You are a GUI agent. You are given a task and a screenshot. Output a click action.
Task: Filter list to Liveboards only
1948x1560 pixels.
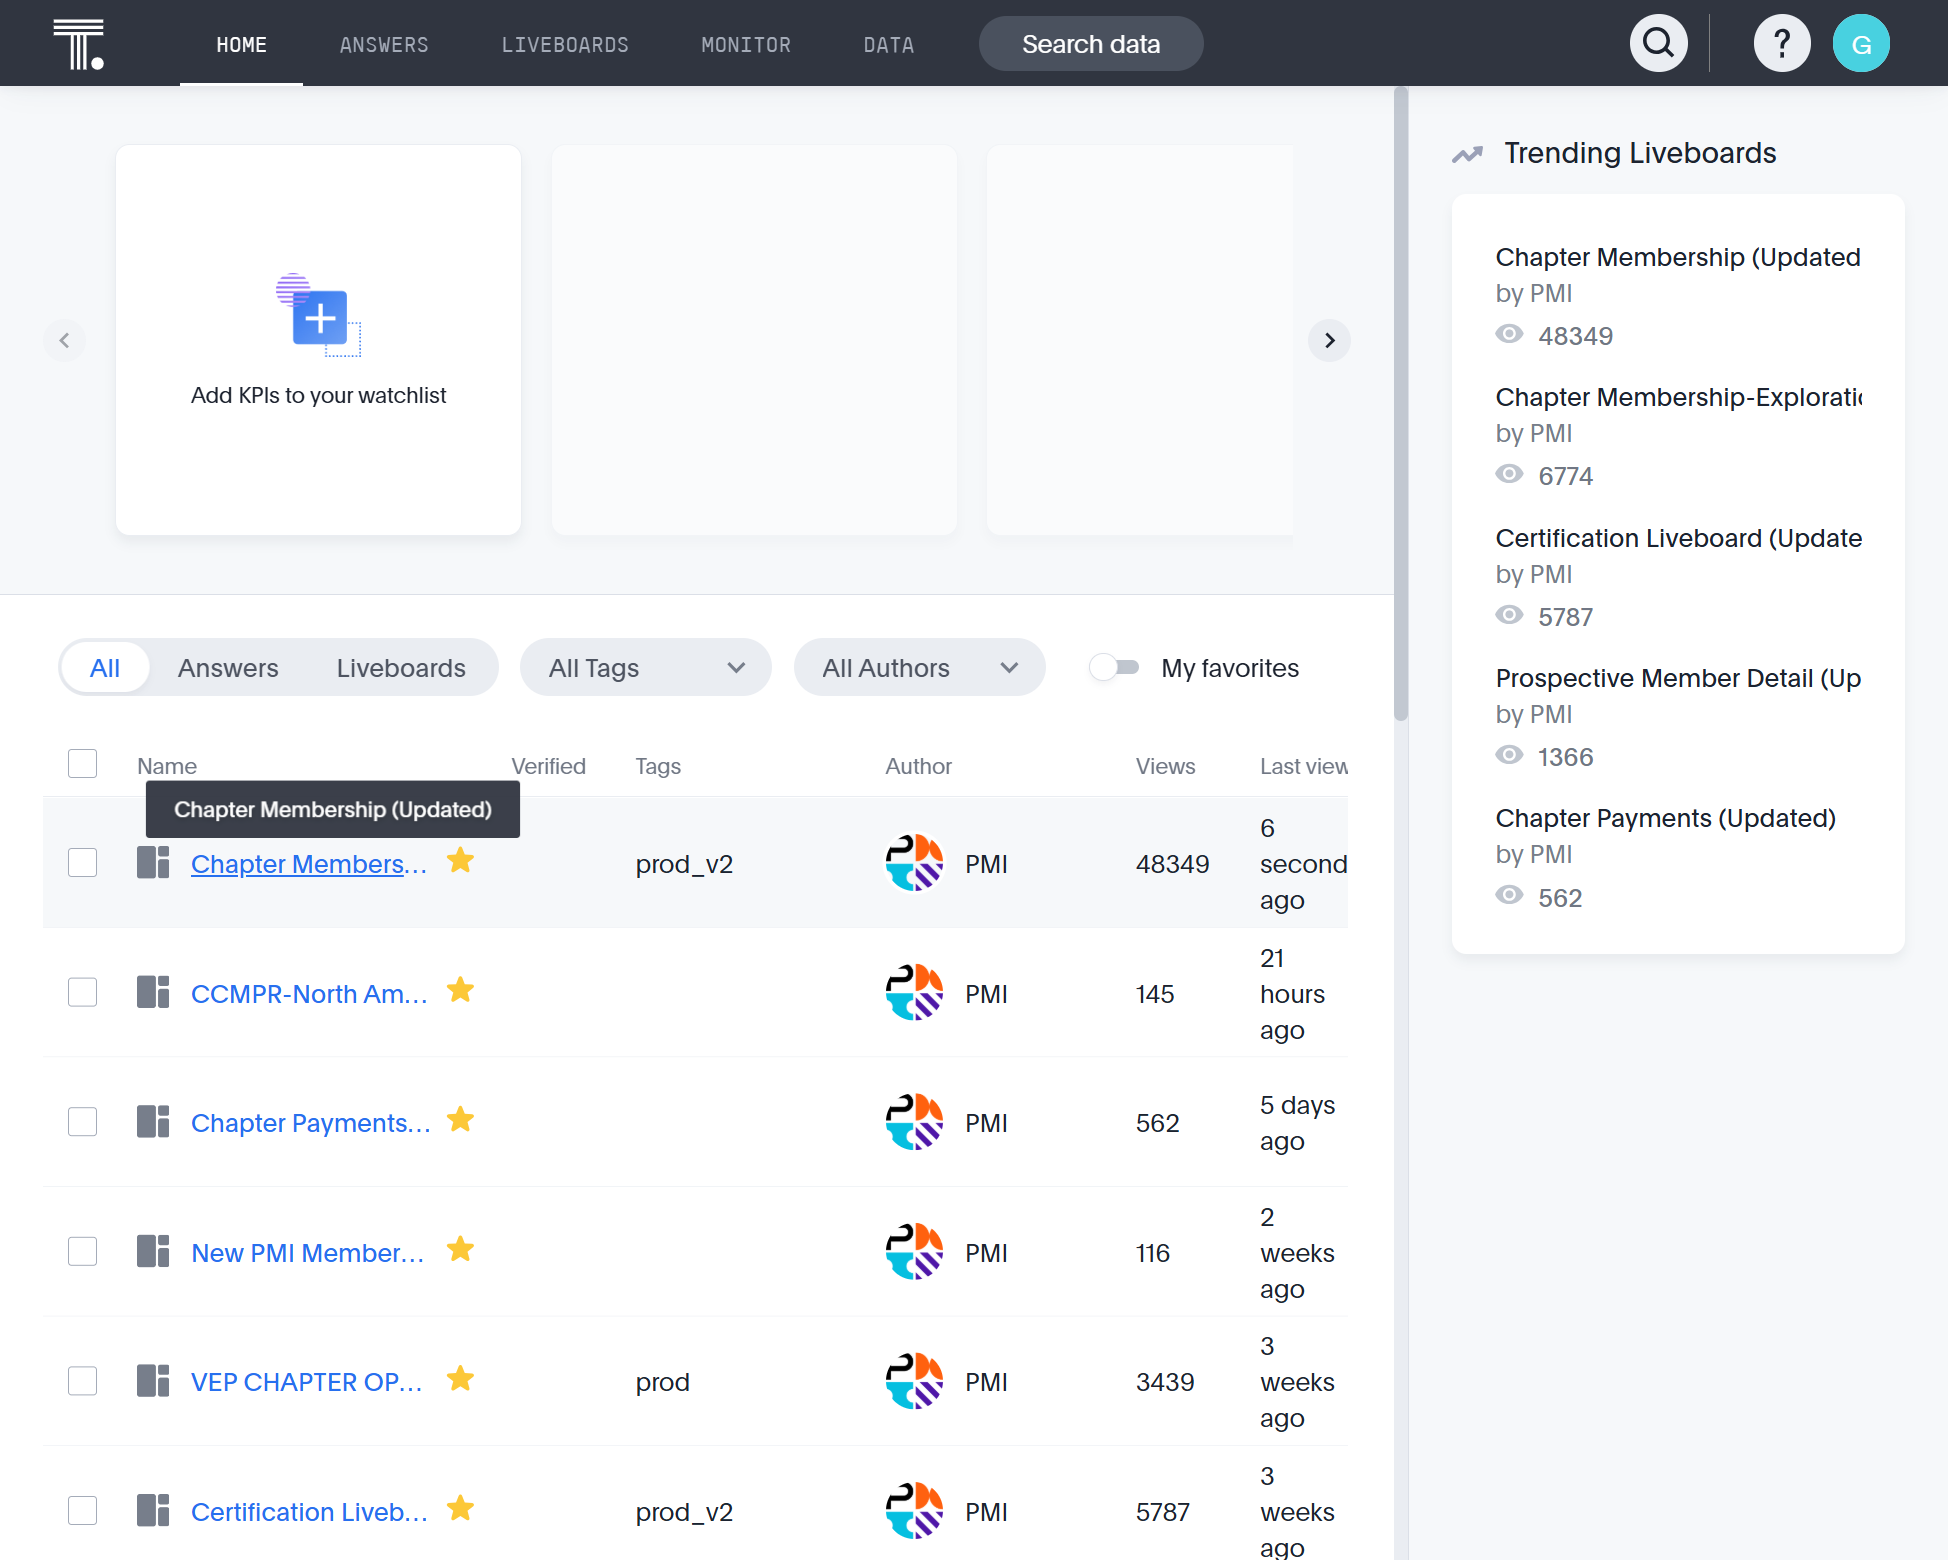coord(401,667)
